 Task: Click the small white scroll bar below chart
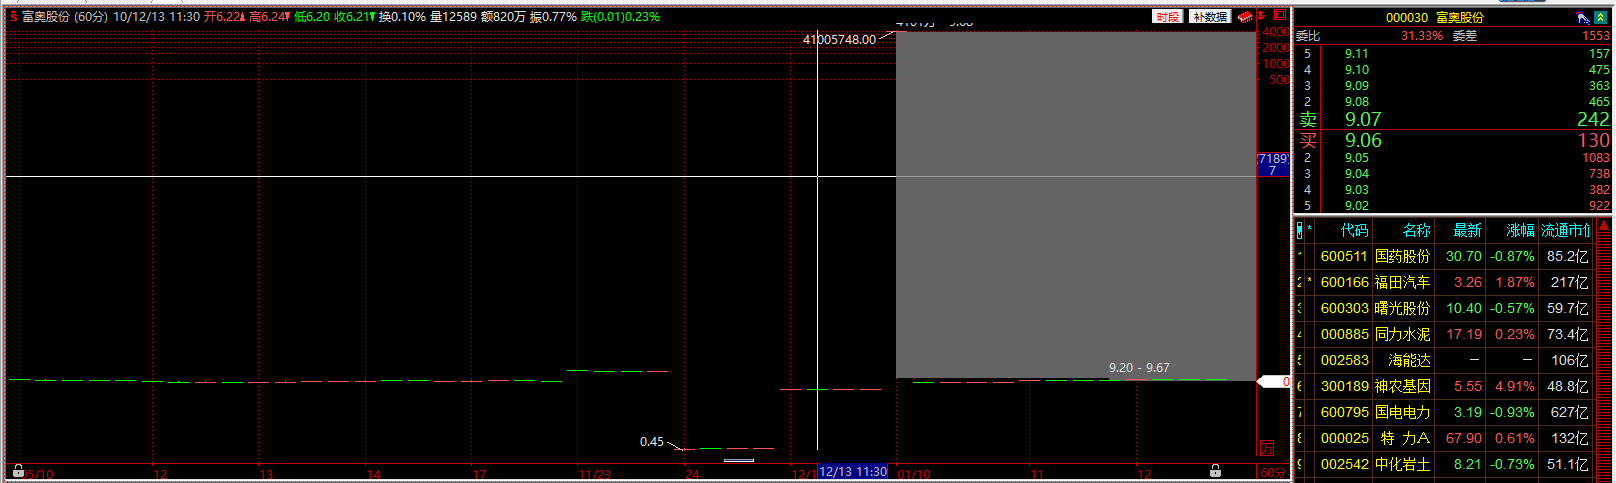(739, 460)
